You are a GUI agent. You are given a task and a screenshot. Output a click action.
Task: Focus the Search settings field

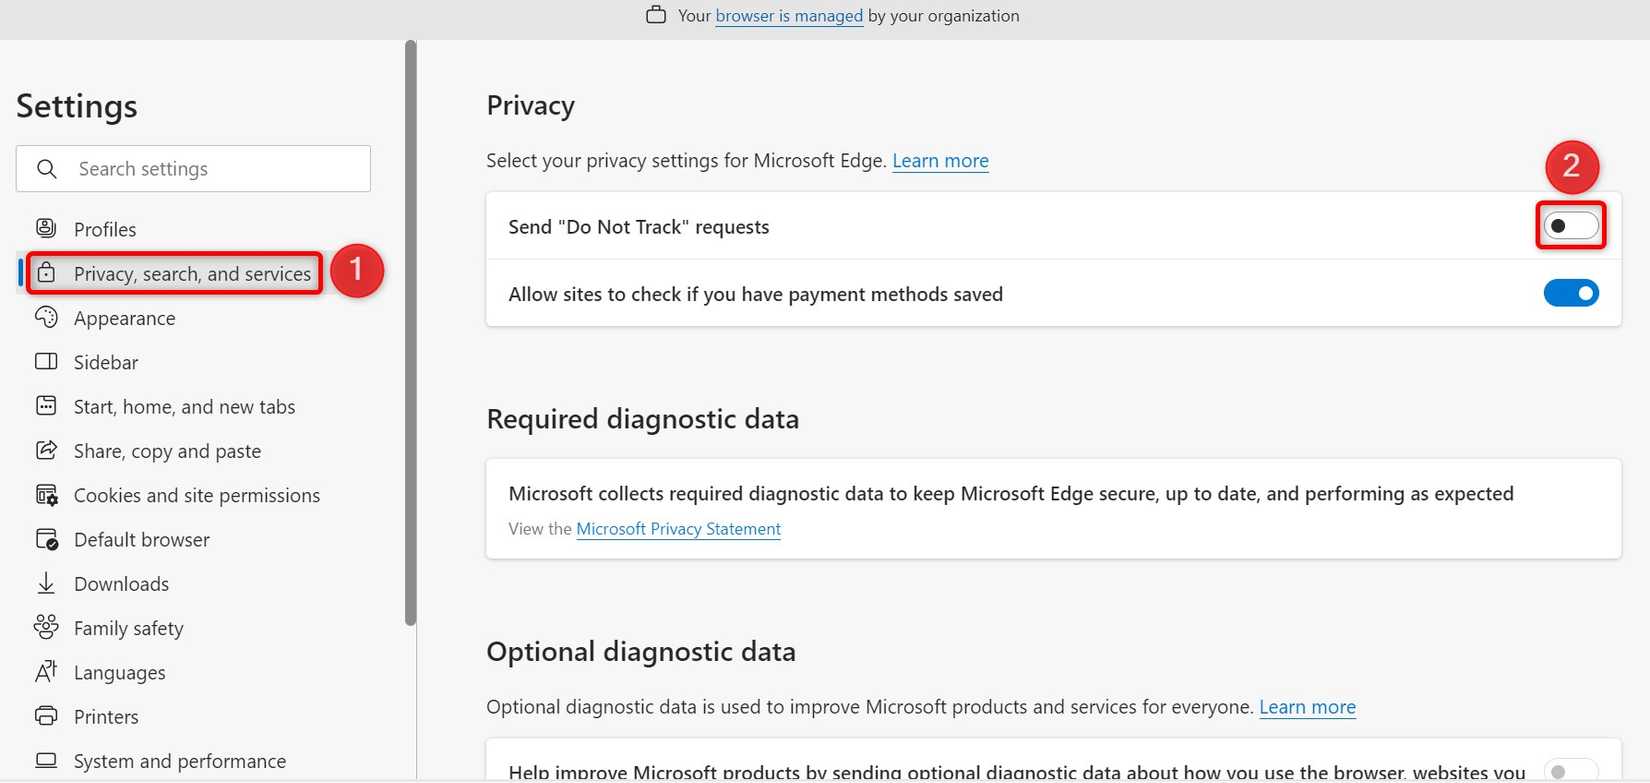pyautogui.click(x=193, y=169)
